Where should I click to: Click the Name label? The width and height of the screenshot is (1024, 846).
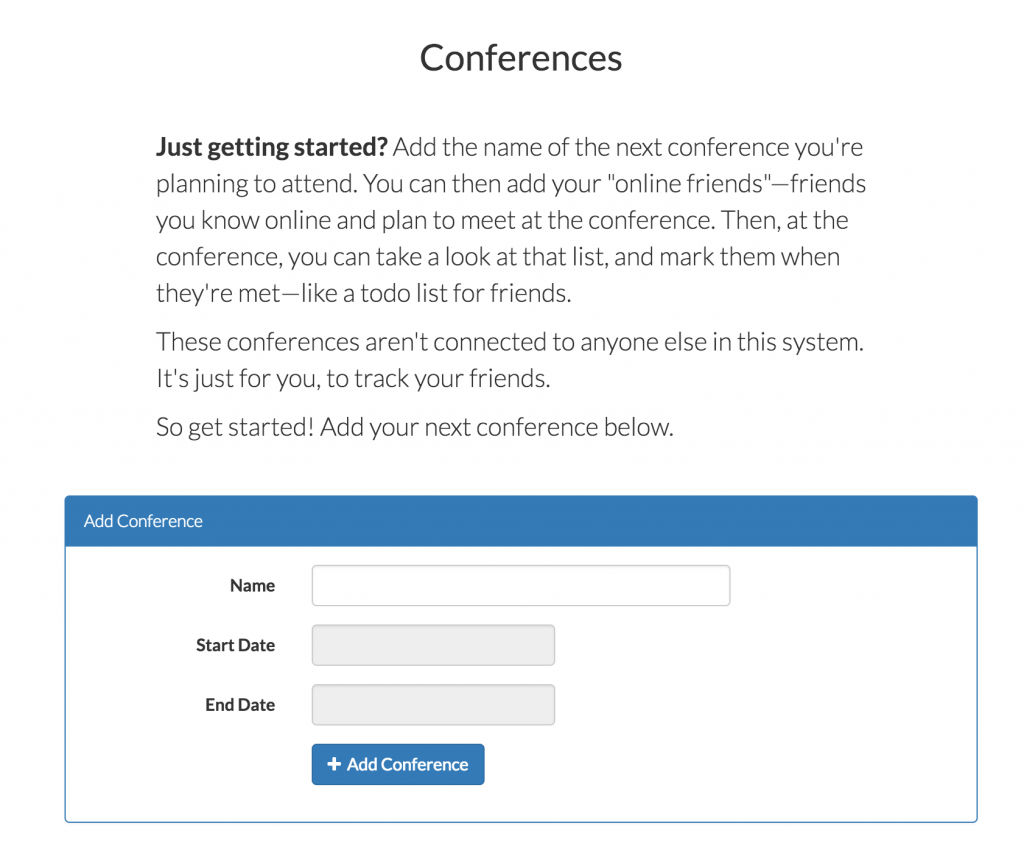tap(252, 586)
